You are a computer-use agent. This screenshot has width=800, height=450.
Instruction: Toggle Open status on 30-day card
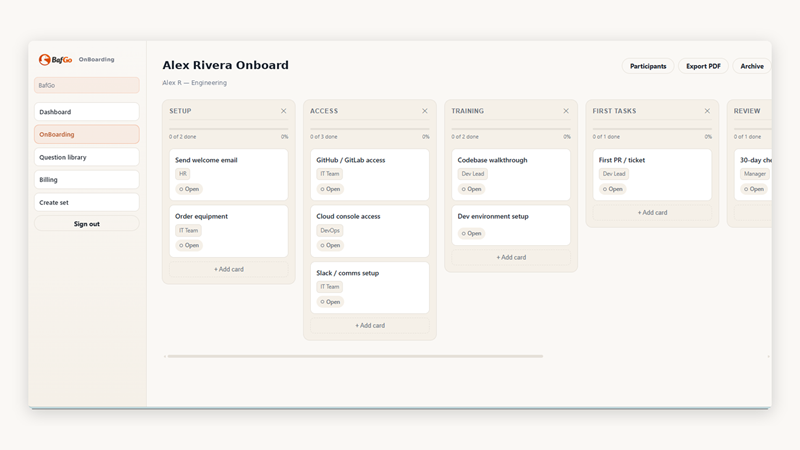point(754,189)
